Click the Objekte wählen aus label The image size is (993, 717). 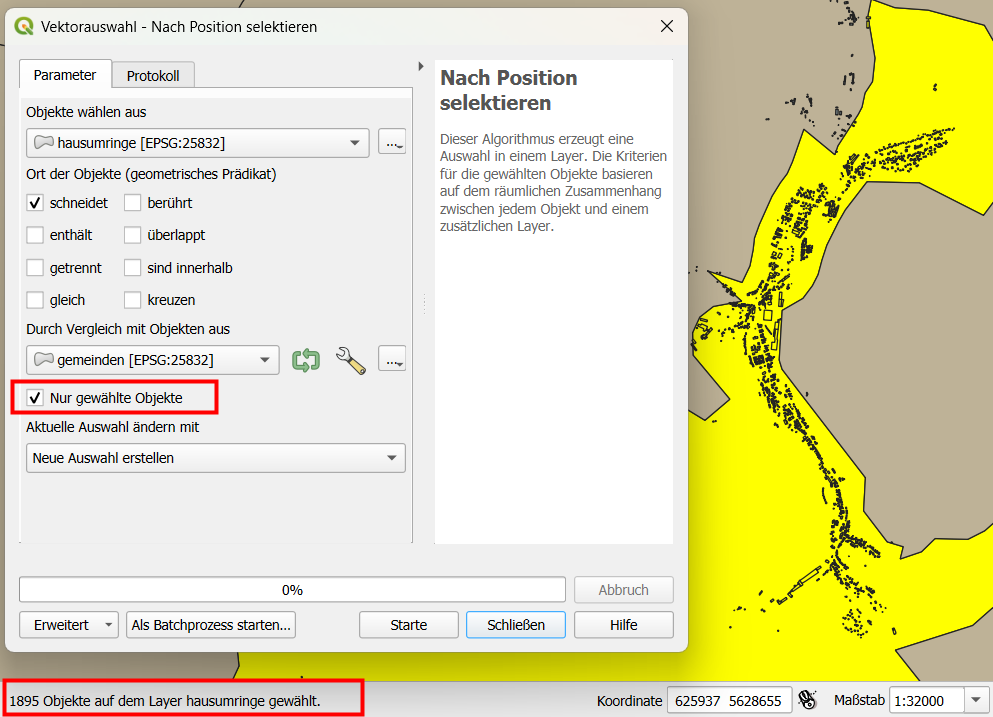pyautogui.click(x=86, y=112)
